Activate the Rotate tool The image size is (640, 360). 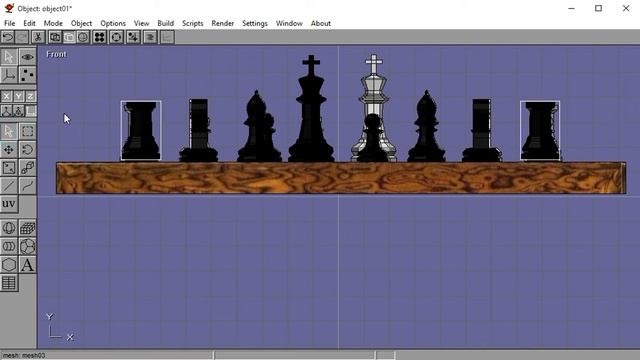pos(27,150)
